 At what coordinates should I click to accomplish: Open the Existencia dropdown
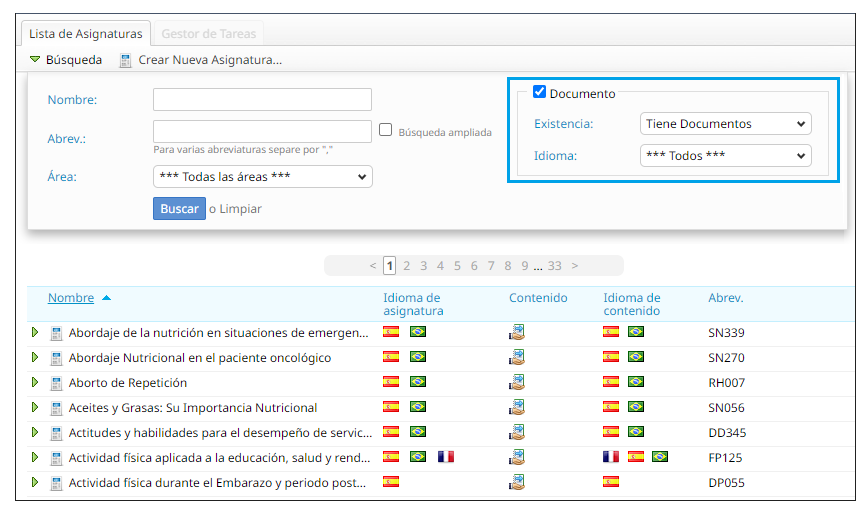pyautogui.click(x=725, y=124)
